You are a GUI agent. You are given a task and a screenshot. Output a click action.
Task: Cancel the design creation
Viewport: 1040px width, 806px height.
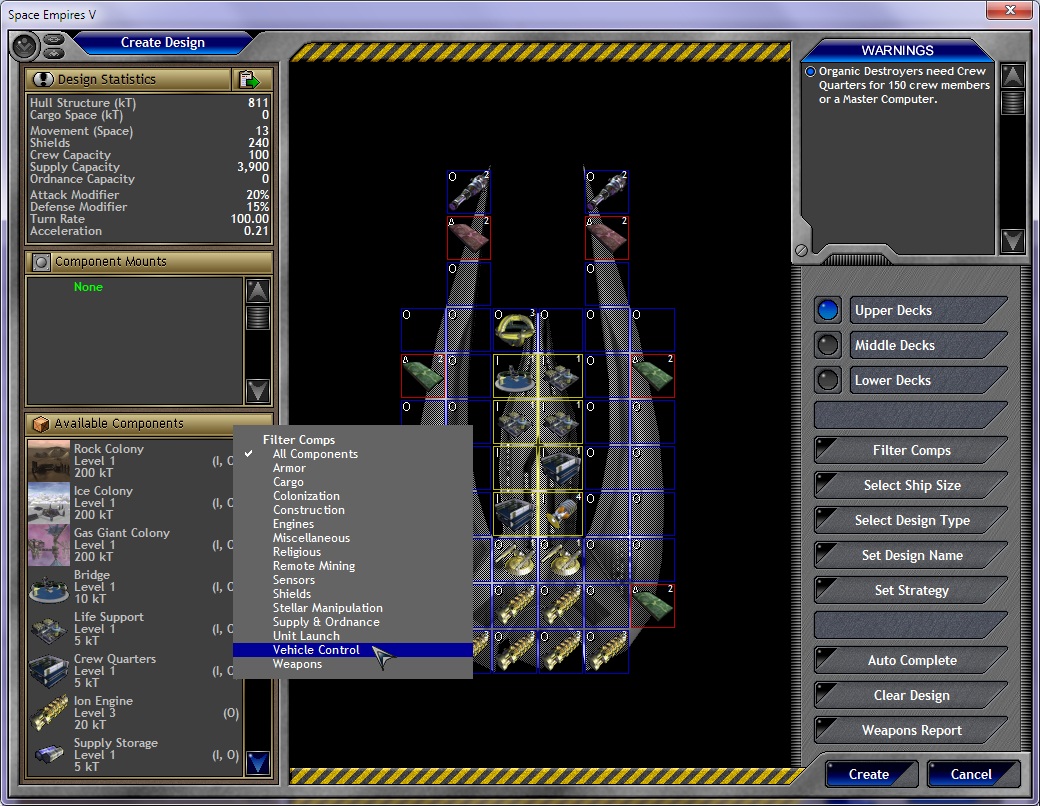[x=972, y=774]
